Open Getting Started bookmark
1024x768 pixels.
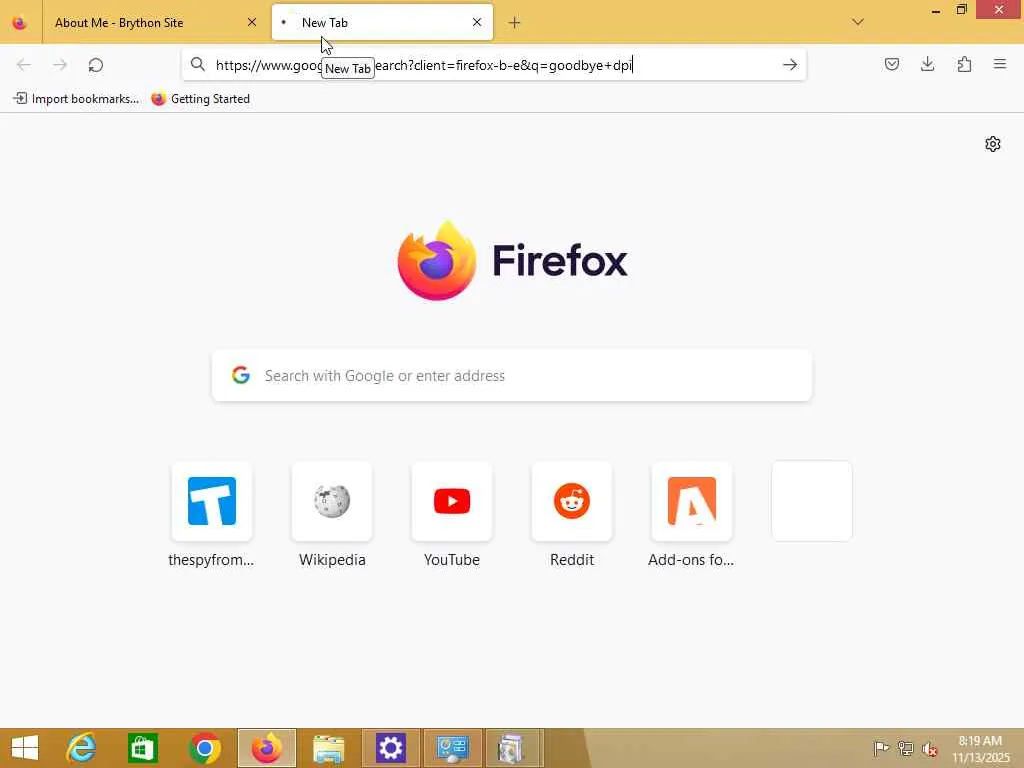click(200, 99)
